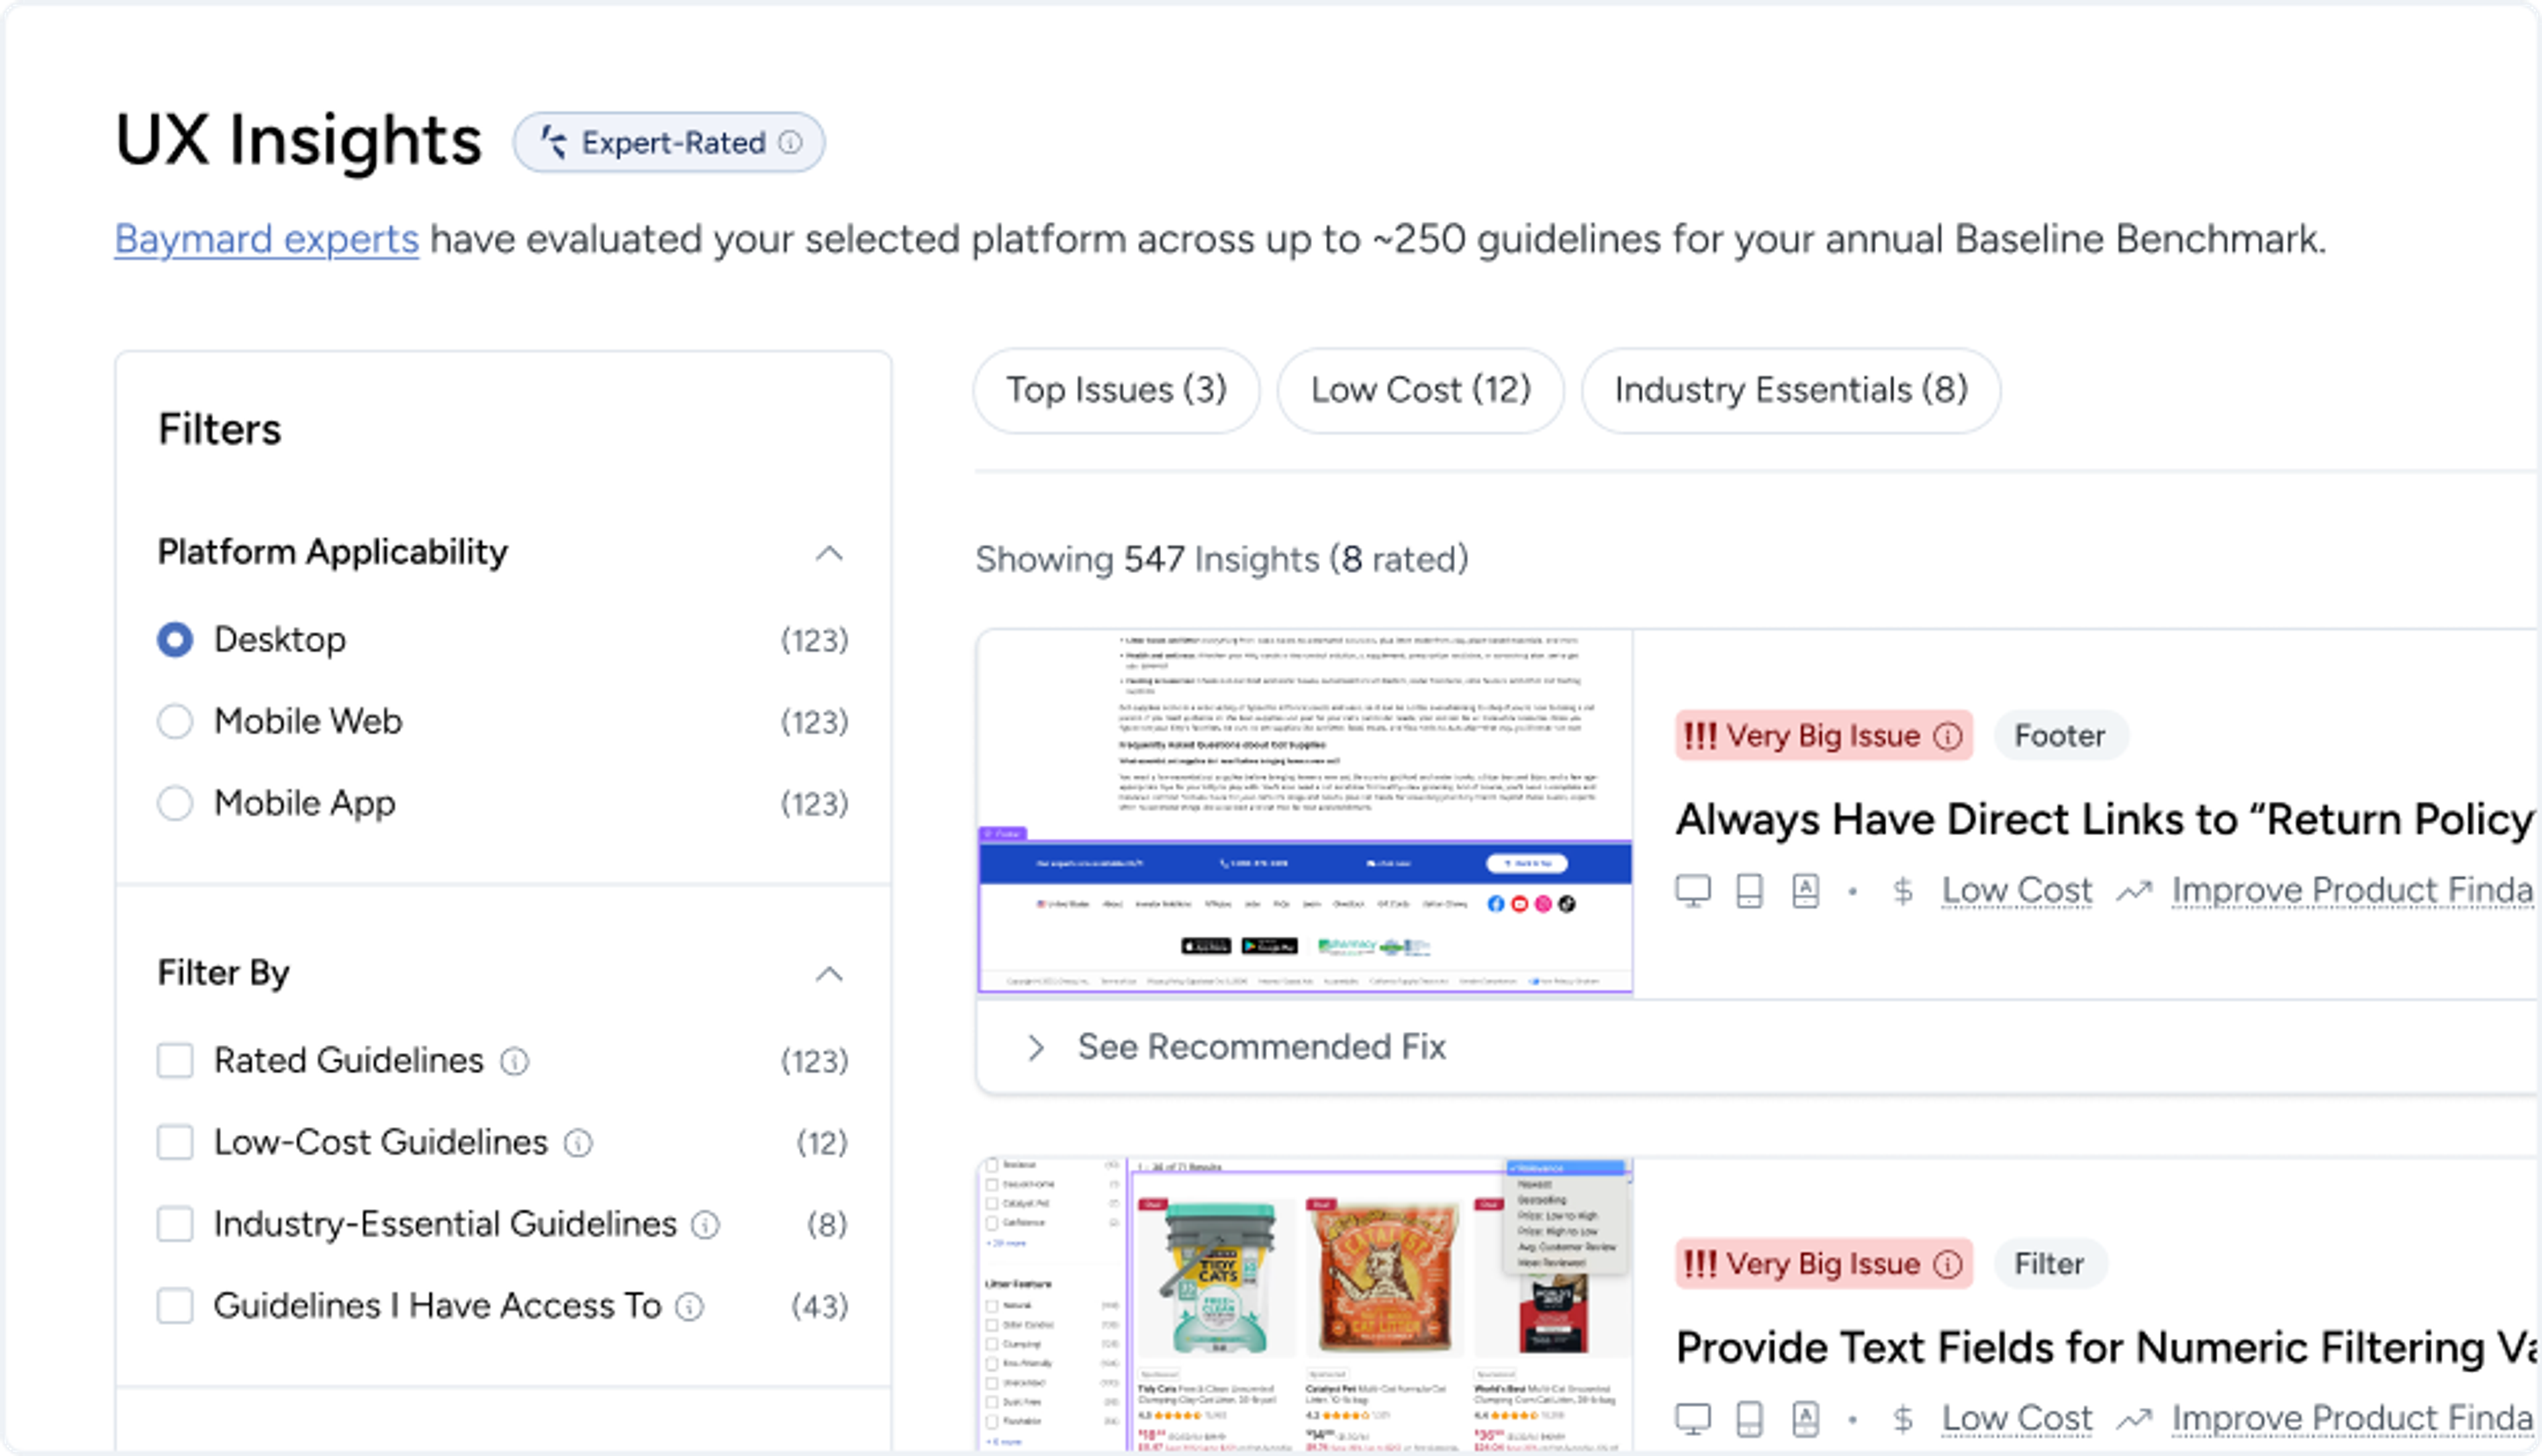Click the (43) count beside Guidelines I Have Access To
The width and height of the screenshot is (2542, 1456).
(820, 1307)
